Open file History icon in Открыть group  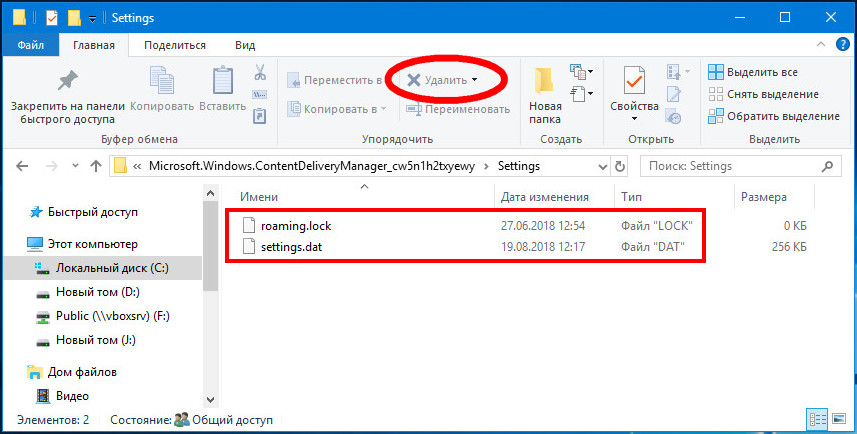[673, 116]
